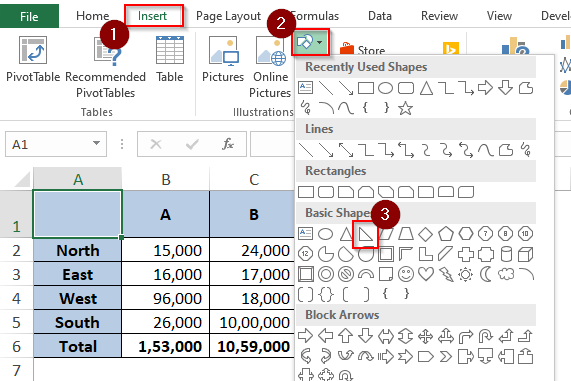Open Recommended PivotTables
571x381 pixels.
106,67
